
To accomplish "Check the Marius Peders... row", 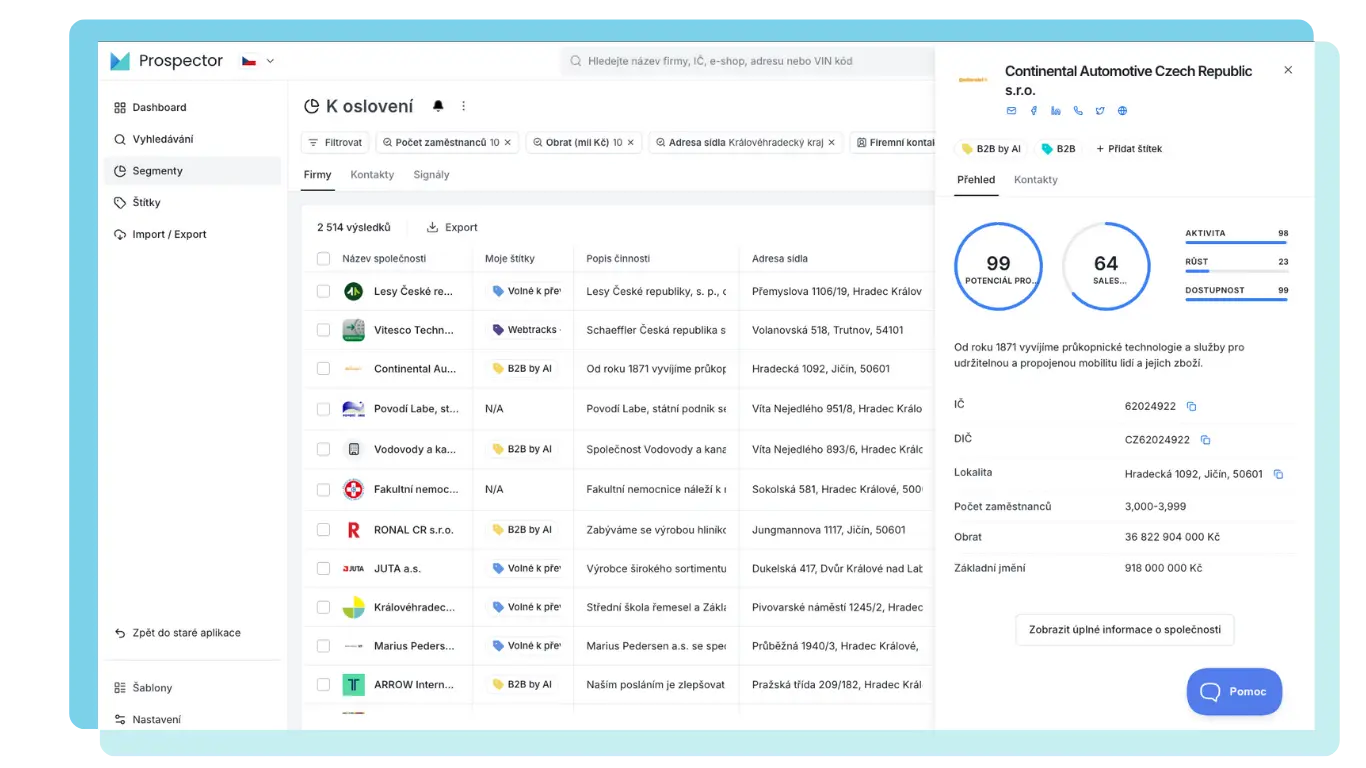I will pyautogui.click(x=323, y=646).
